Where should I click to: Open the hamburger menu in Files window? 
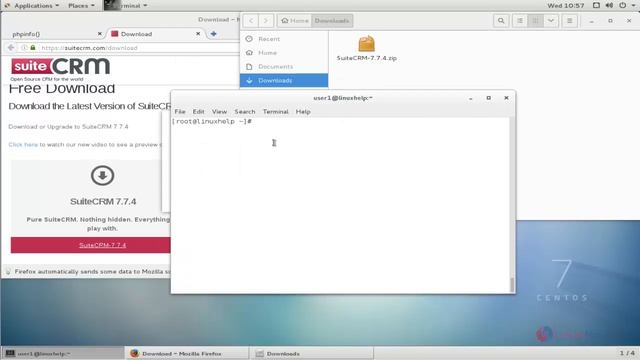click(569, 20)
